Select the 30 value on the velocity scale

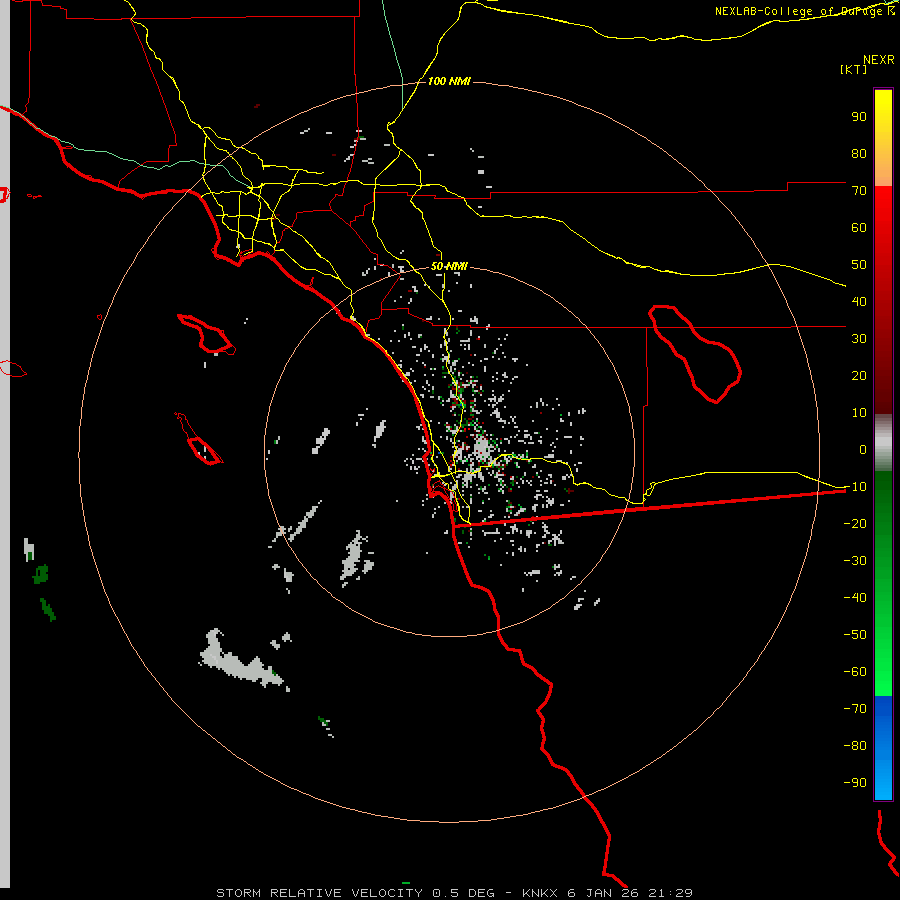click(x=859, y=339)
